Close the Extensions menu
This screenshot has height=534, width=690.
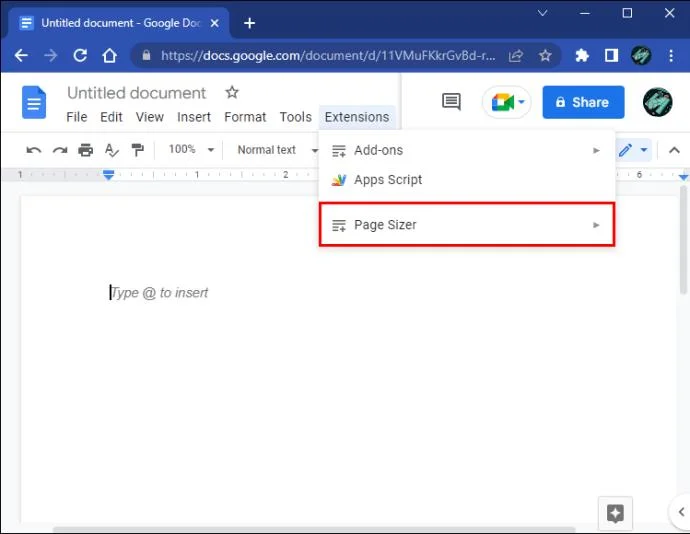tap(357, 117)
